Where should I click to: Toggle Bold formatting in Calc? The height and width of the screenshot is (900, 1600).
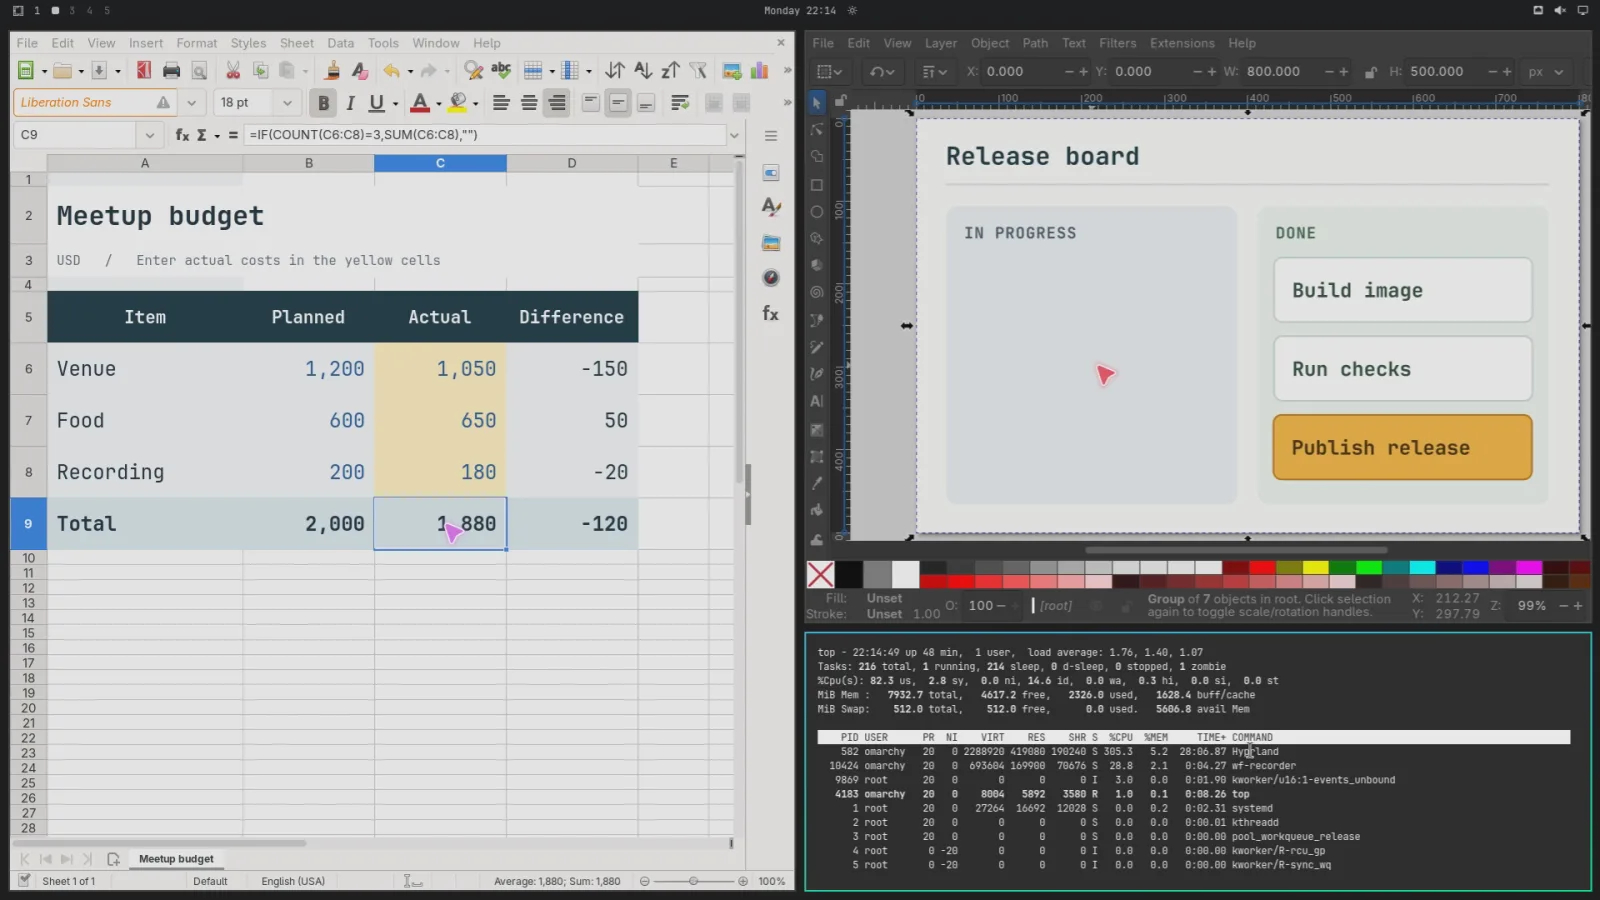tap(323, 102)
